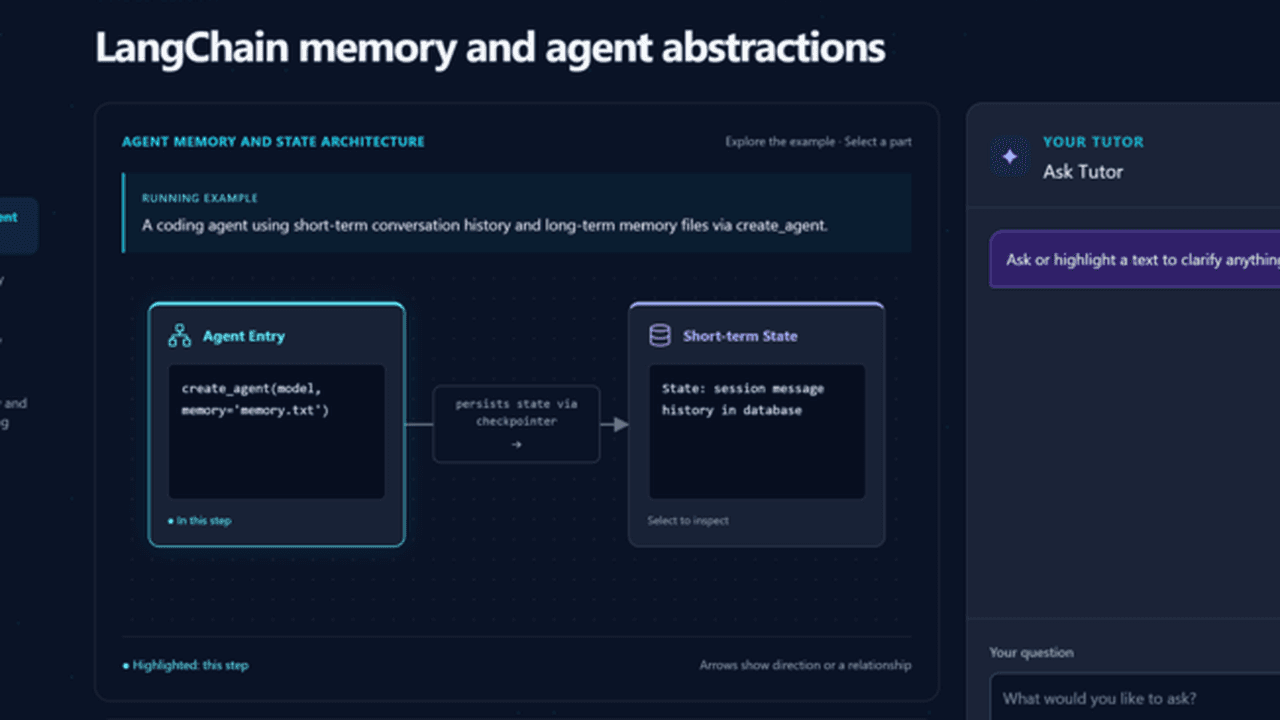Click the 'RUNNING EXAMPLE' label
1280x720 pixels.
[200, 198]
